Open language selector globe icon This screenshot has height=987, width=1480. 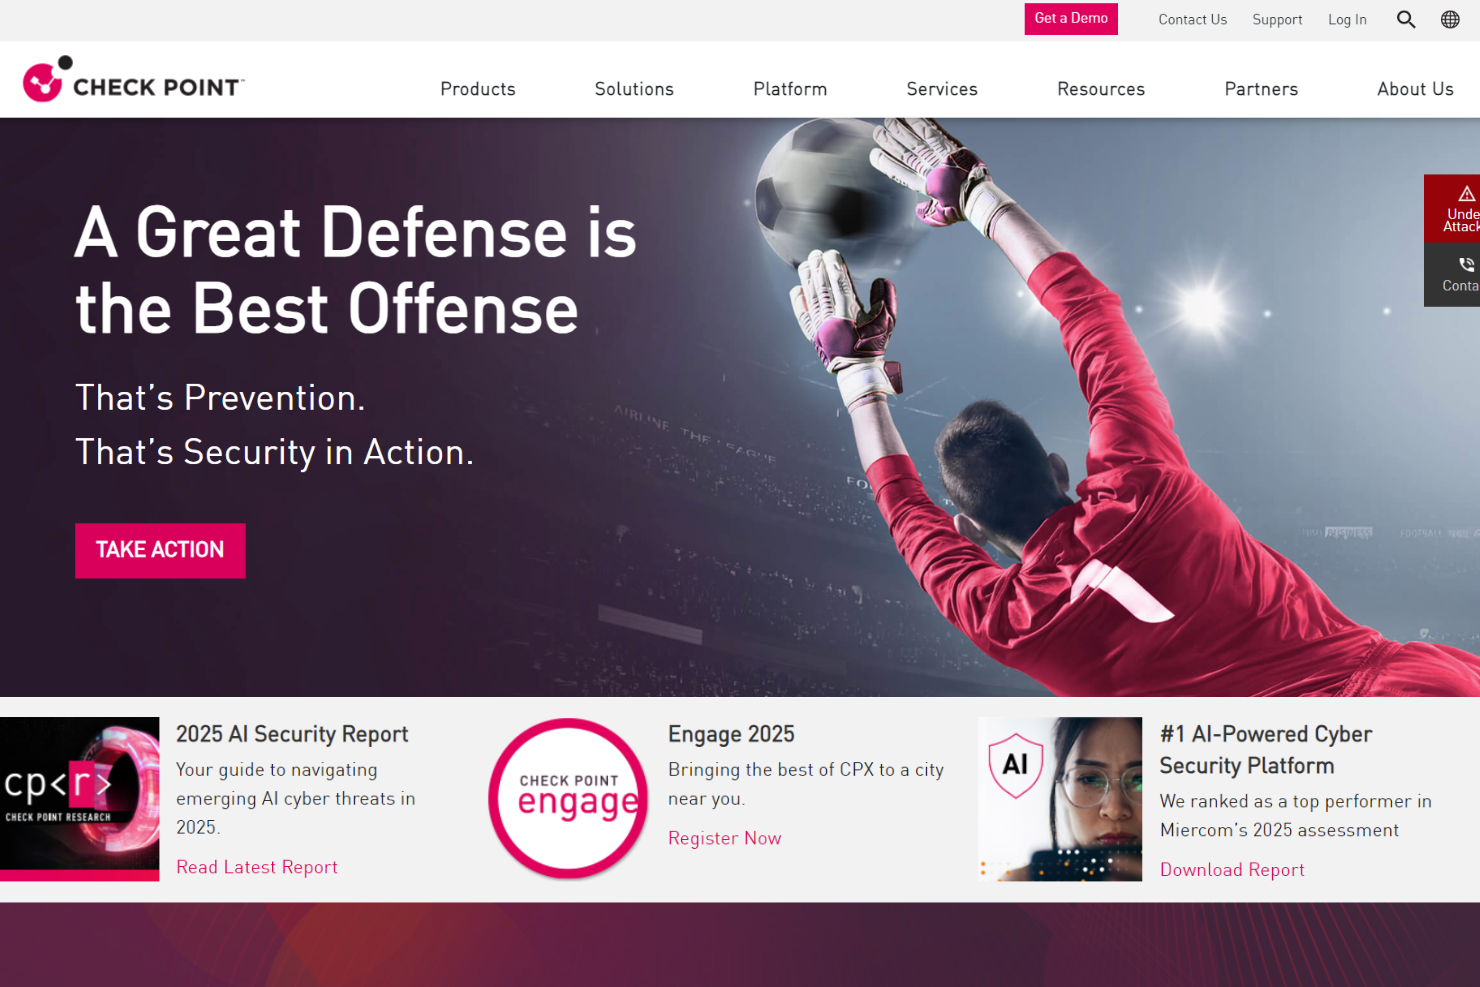pos(1449,19)
